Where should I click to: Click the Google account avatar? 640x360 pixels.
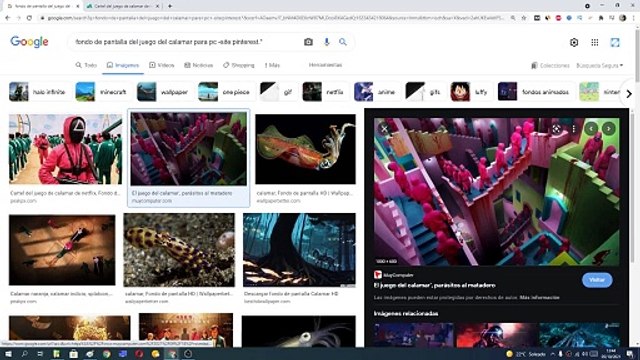pos(615,42)
